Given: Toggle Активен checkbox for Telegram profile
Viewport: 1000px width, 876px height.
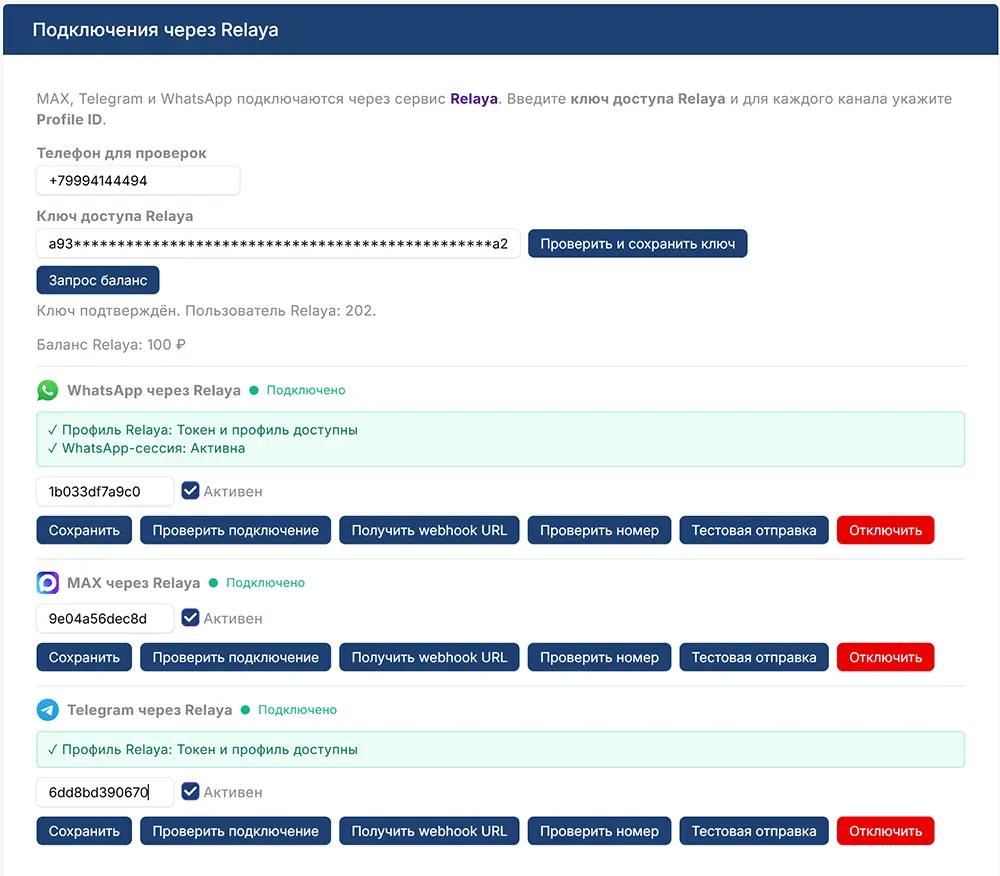Looking at the screenshot, I should click(x=190, y=791).
